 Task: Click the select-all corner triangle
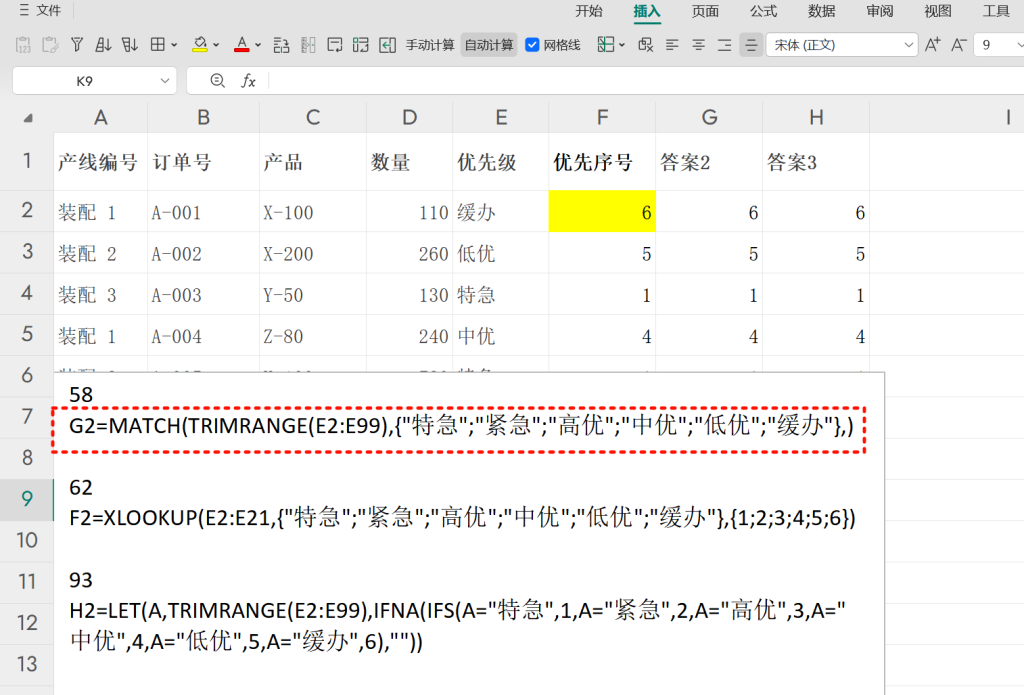(x=27, y=118)
